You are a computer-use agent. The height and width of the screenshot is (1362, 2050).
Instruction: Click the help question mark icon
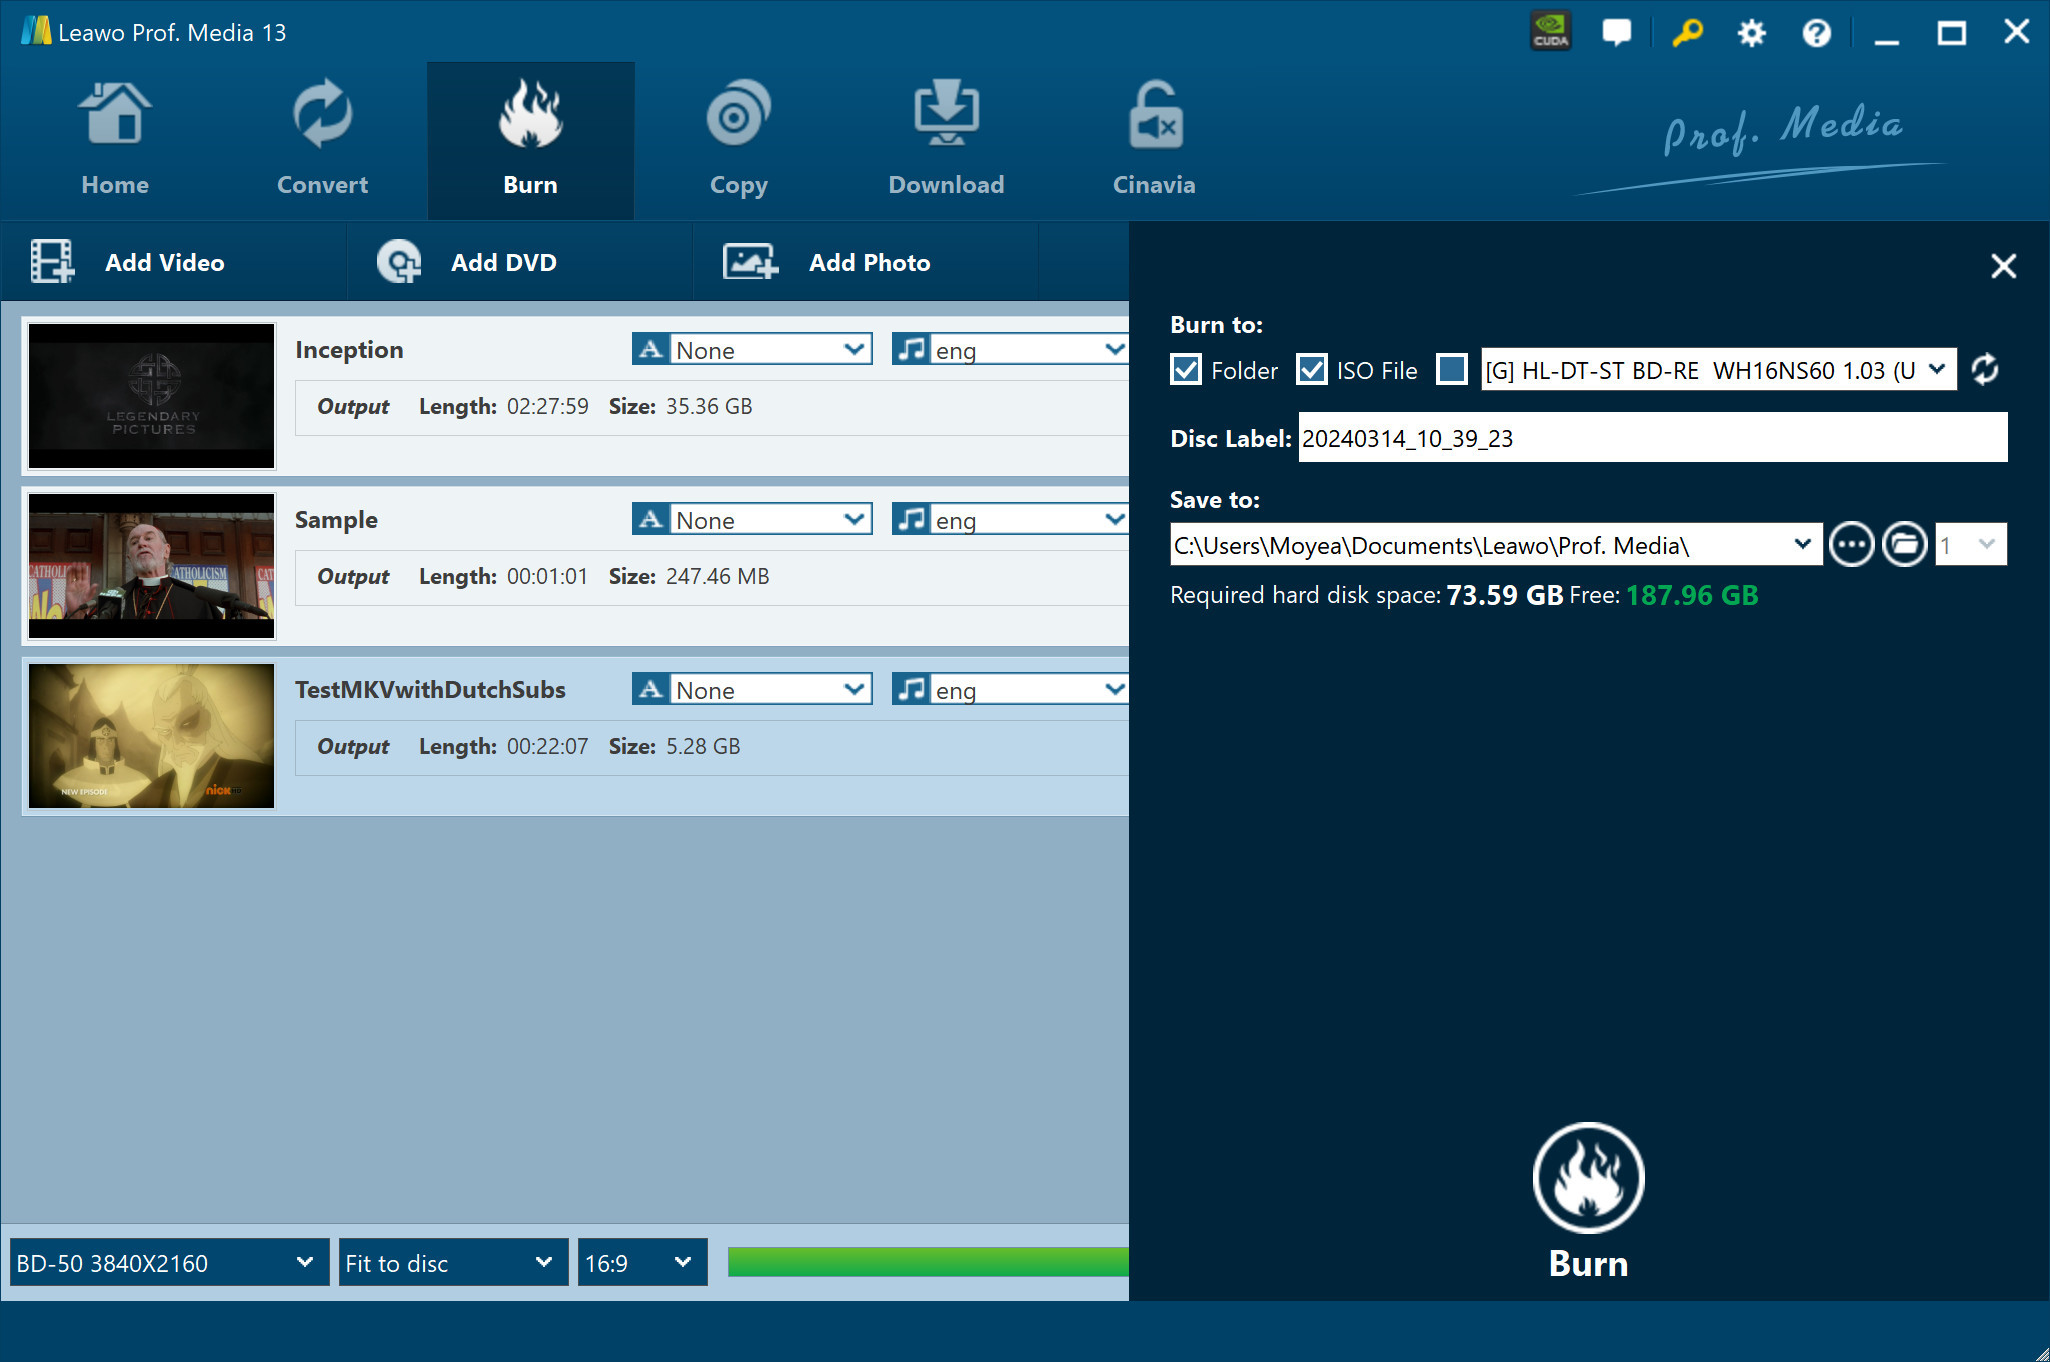click(1816, 33)
